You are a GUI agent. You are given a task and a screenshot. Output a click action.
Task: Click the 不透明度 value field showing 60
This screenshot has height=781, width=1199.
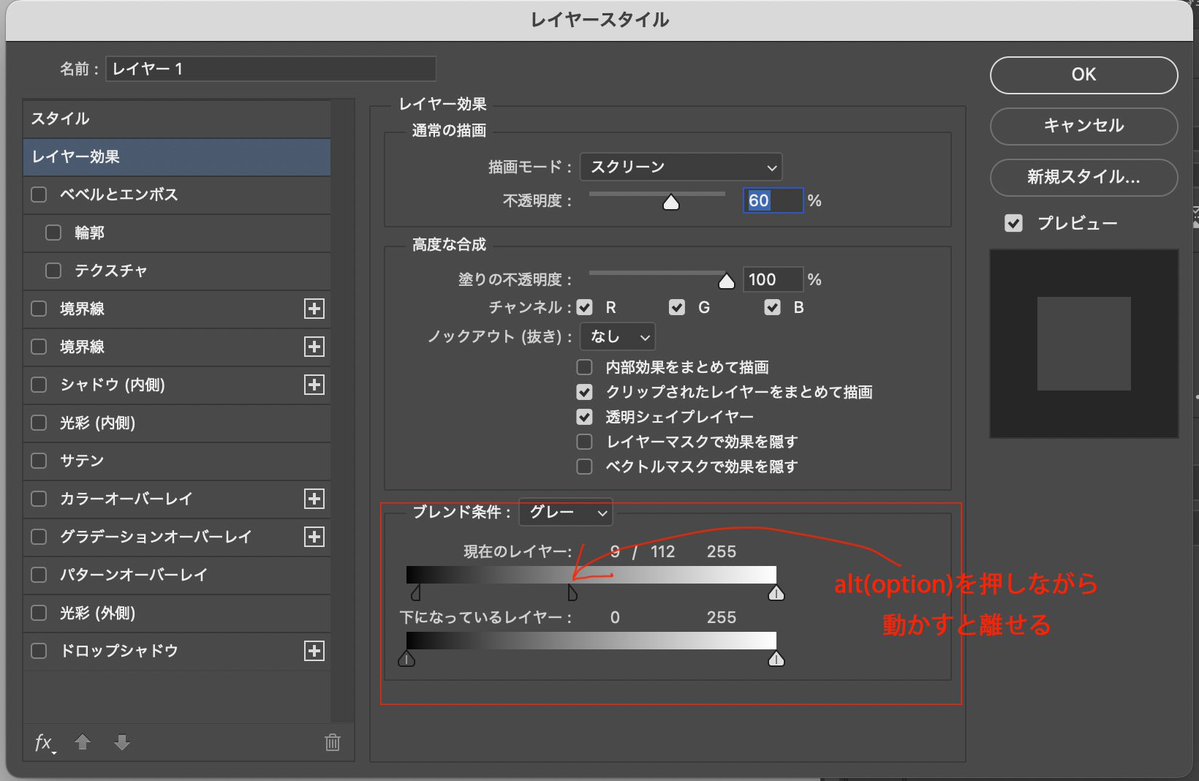pyautogui.click(x=772, y=200)
